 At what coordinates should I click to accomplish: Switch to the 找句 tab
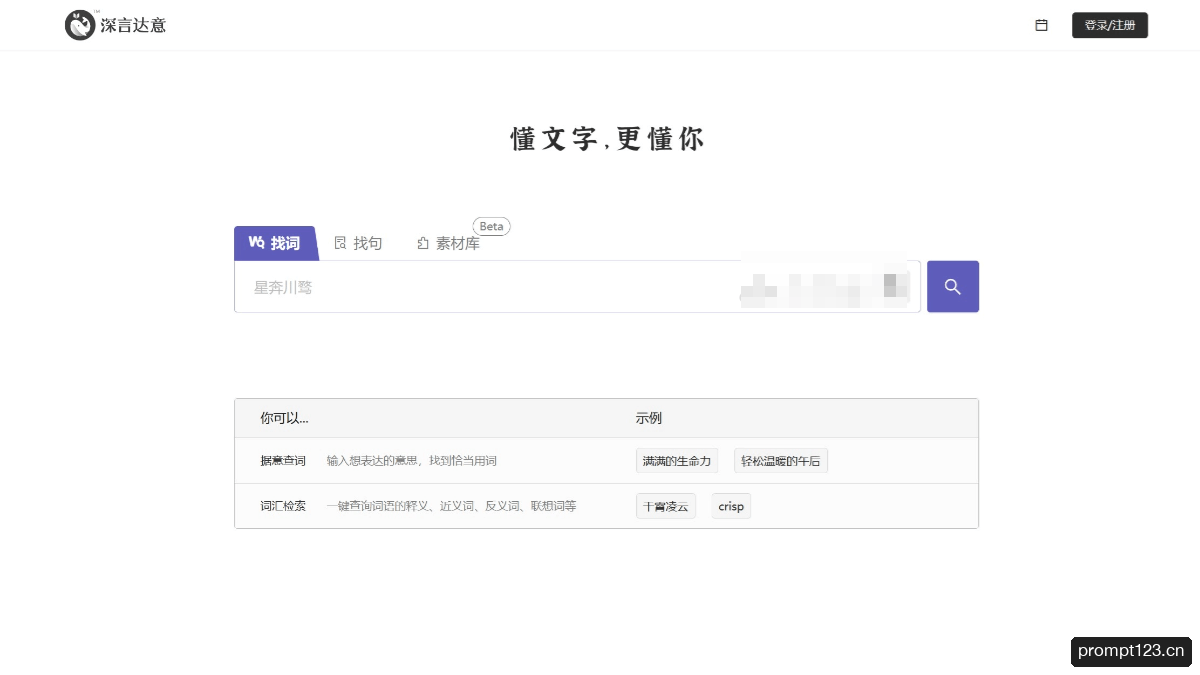[358, 243]
